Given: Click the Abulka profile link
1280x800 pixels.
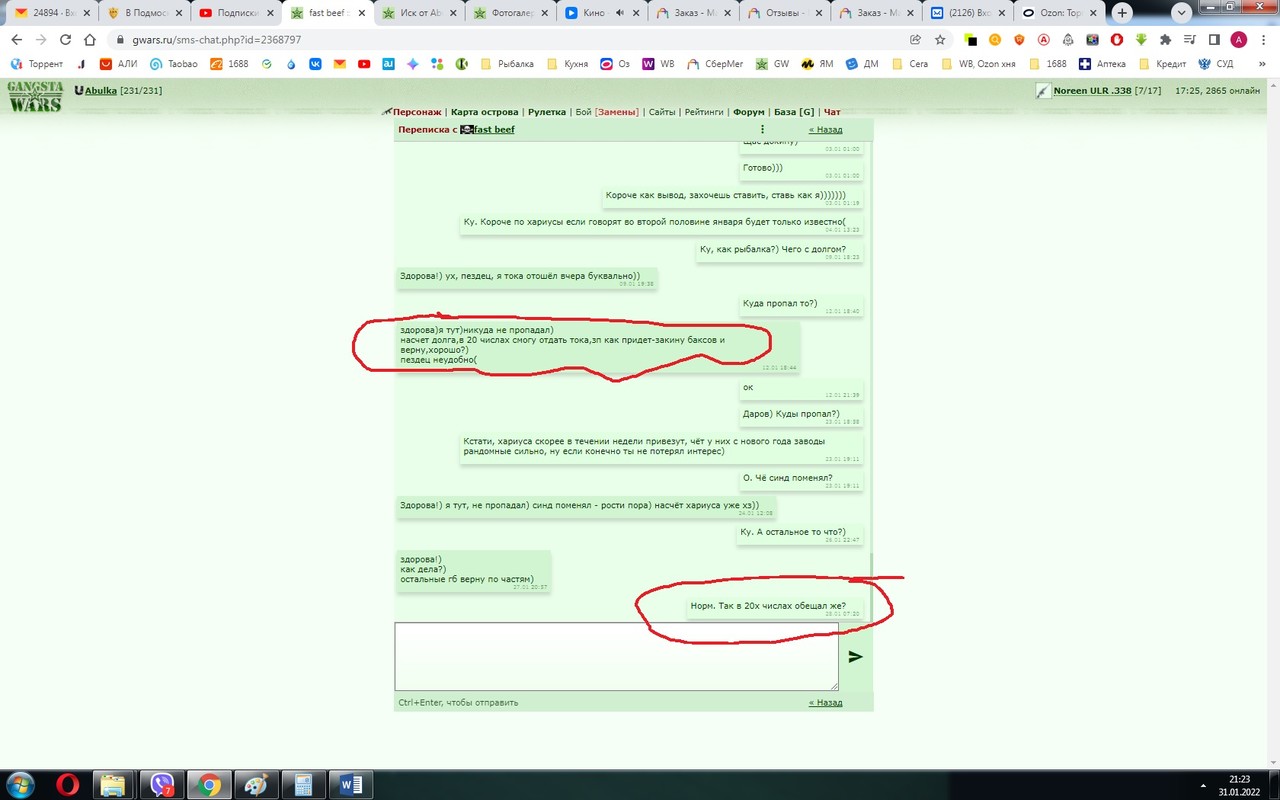Looking at the screenshot, I should click(x=101, y=90).
